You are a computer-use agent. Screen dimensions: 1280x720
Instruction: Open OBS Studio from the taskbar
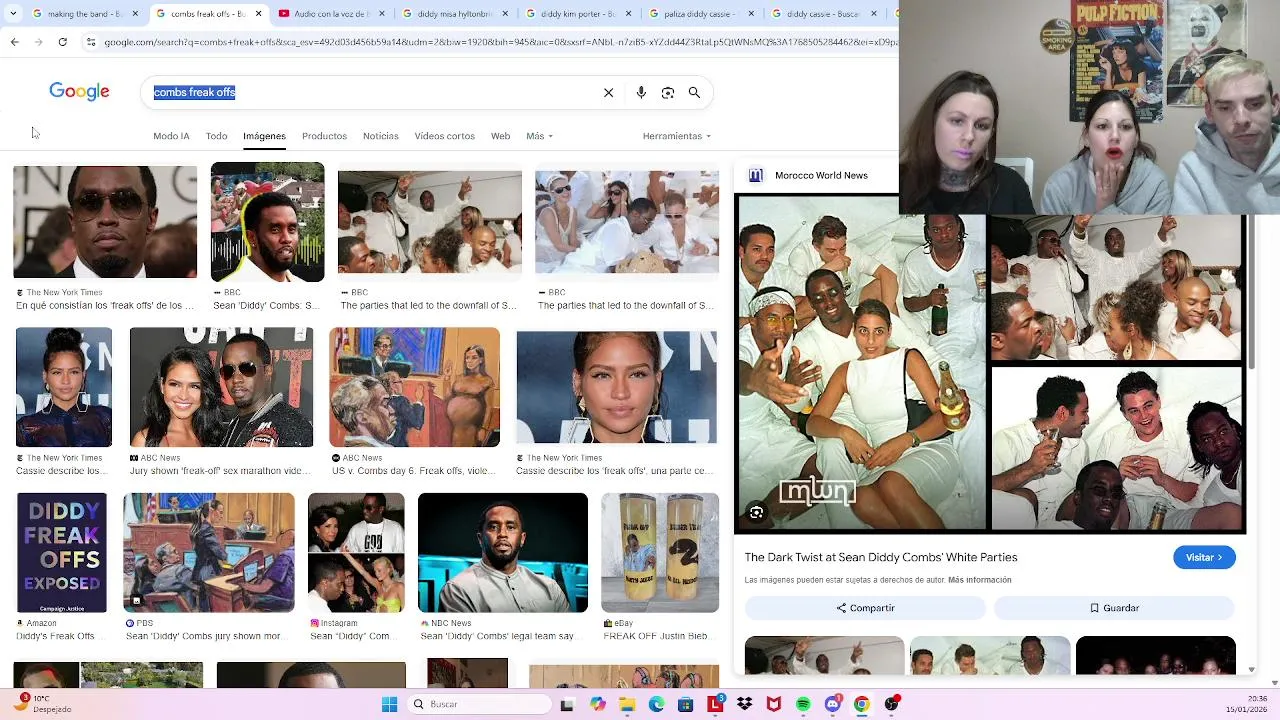coord(891,704)
